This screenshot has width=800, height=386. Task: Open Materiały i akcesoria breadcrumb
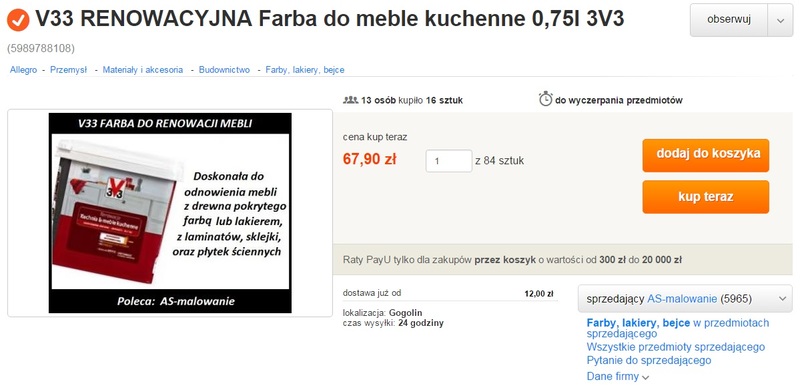pyautogui.click(x=143, y=70)
